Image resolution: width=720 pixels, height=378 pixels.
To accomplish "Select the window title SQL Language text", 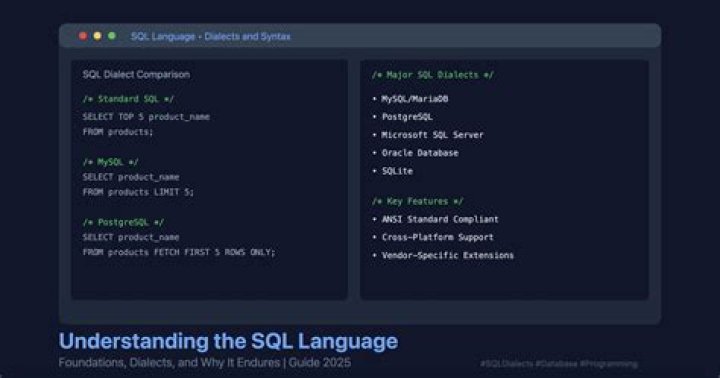I will tap(163, 36).
